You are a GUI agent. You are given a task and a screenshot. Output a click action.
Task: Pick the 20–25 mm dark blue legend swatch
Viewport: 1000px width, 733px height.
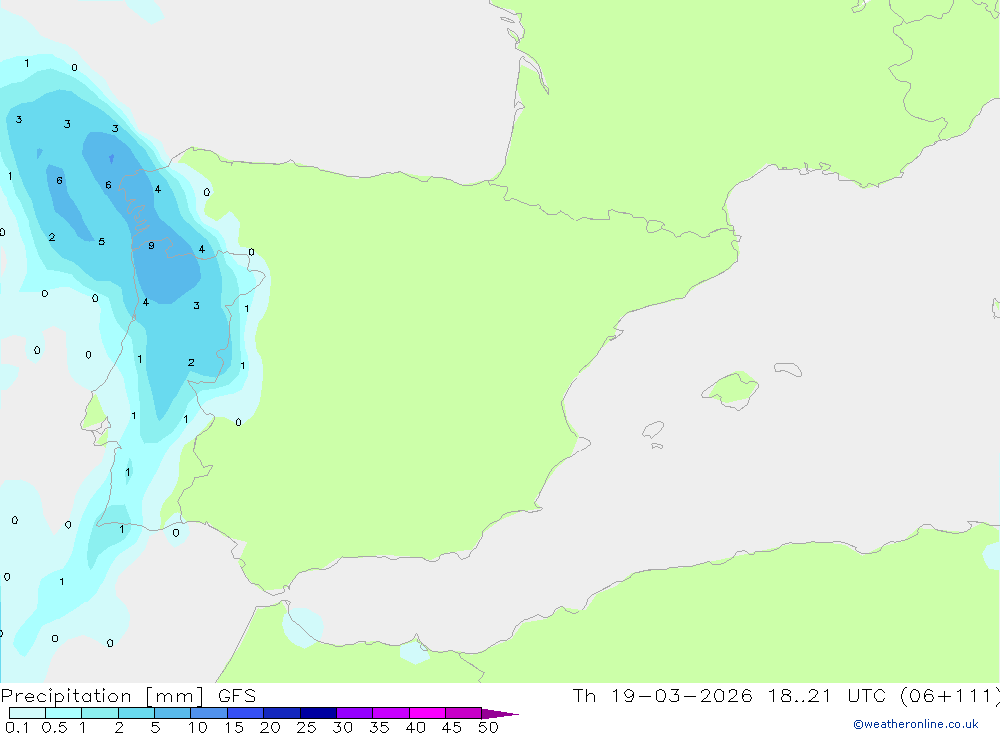282,713
